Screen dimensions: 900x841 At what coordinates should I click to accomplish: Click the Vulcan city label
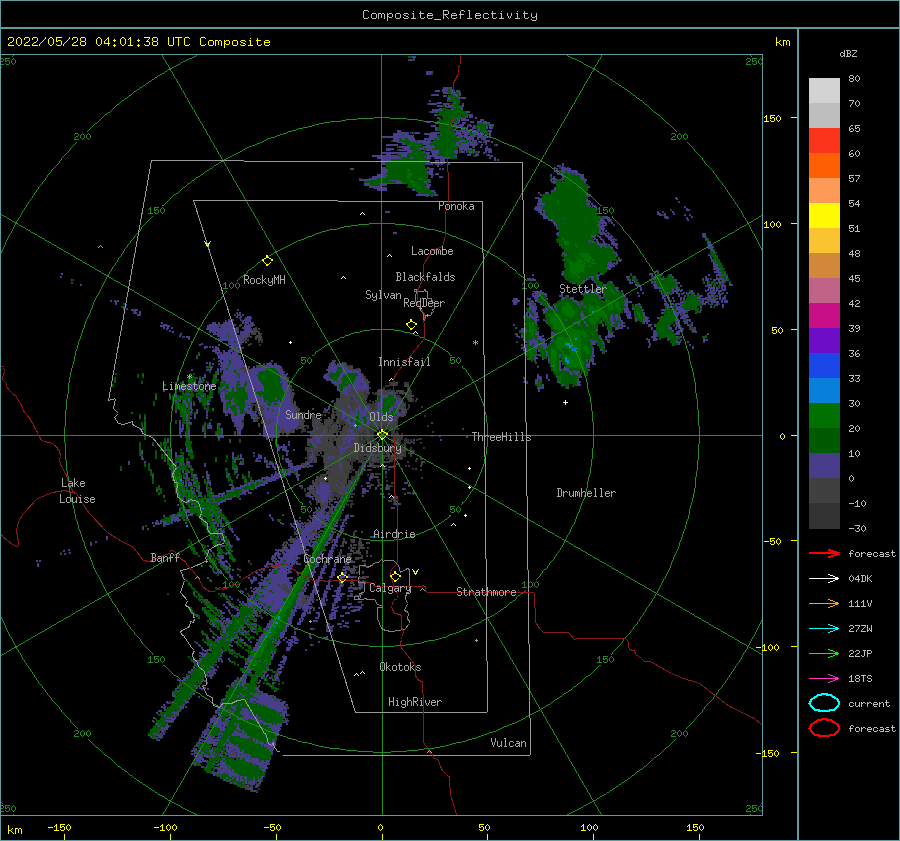tap(508, 743)
